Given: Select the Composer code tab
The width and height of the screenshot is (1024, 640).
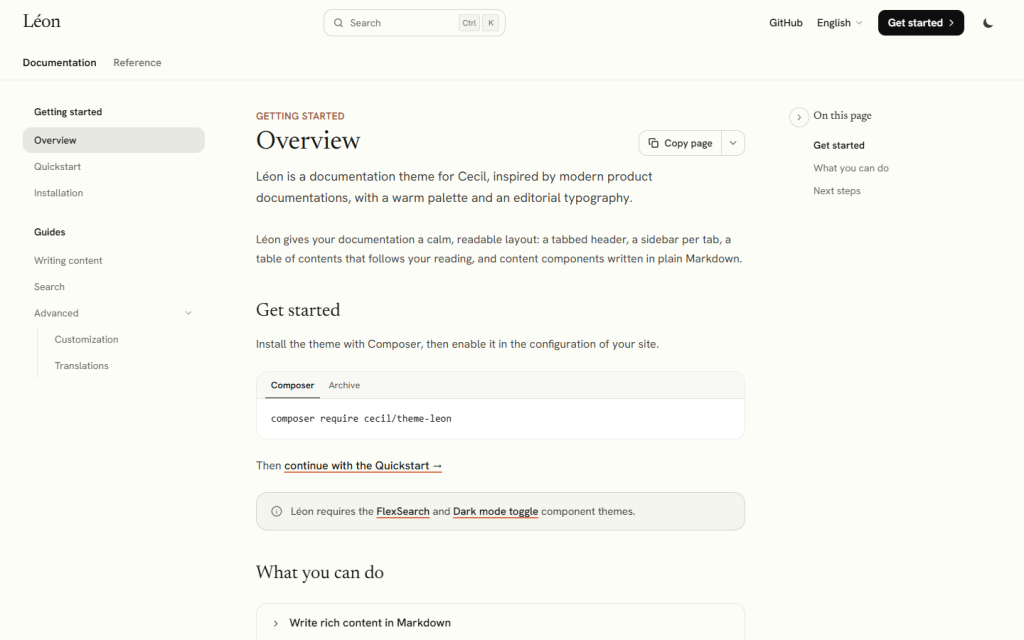Looking at the screenshot, I should (293, 385).
